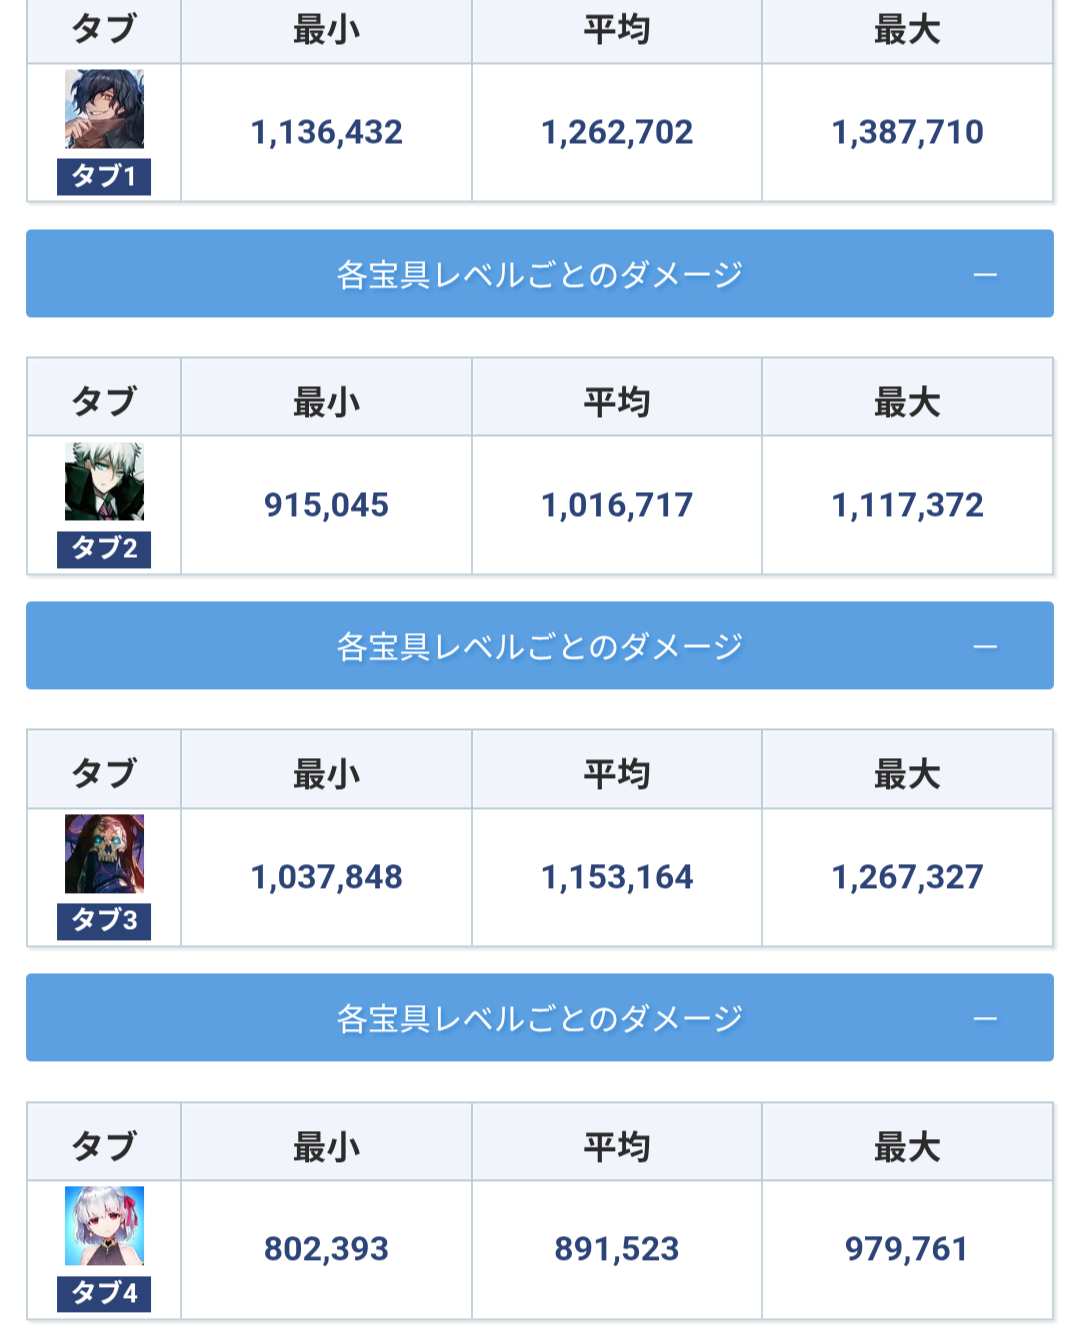Click the minimum damage value 1,136,432
This screenshot has width=1080, height=1332.
click(x=326, y=132)
